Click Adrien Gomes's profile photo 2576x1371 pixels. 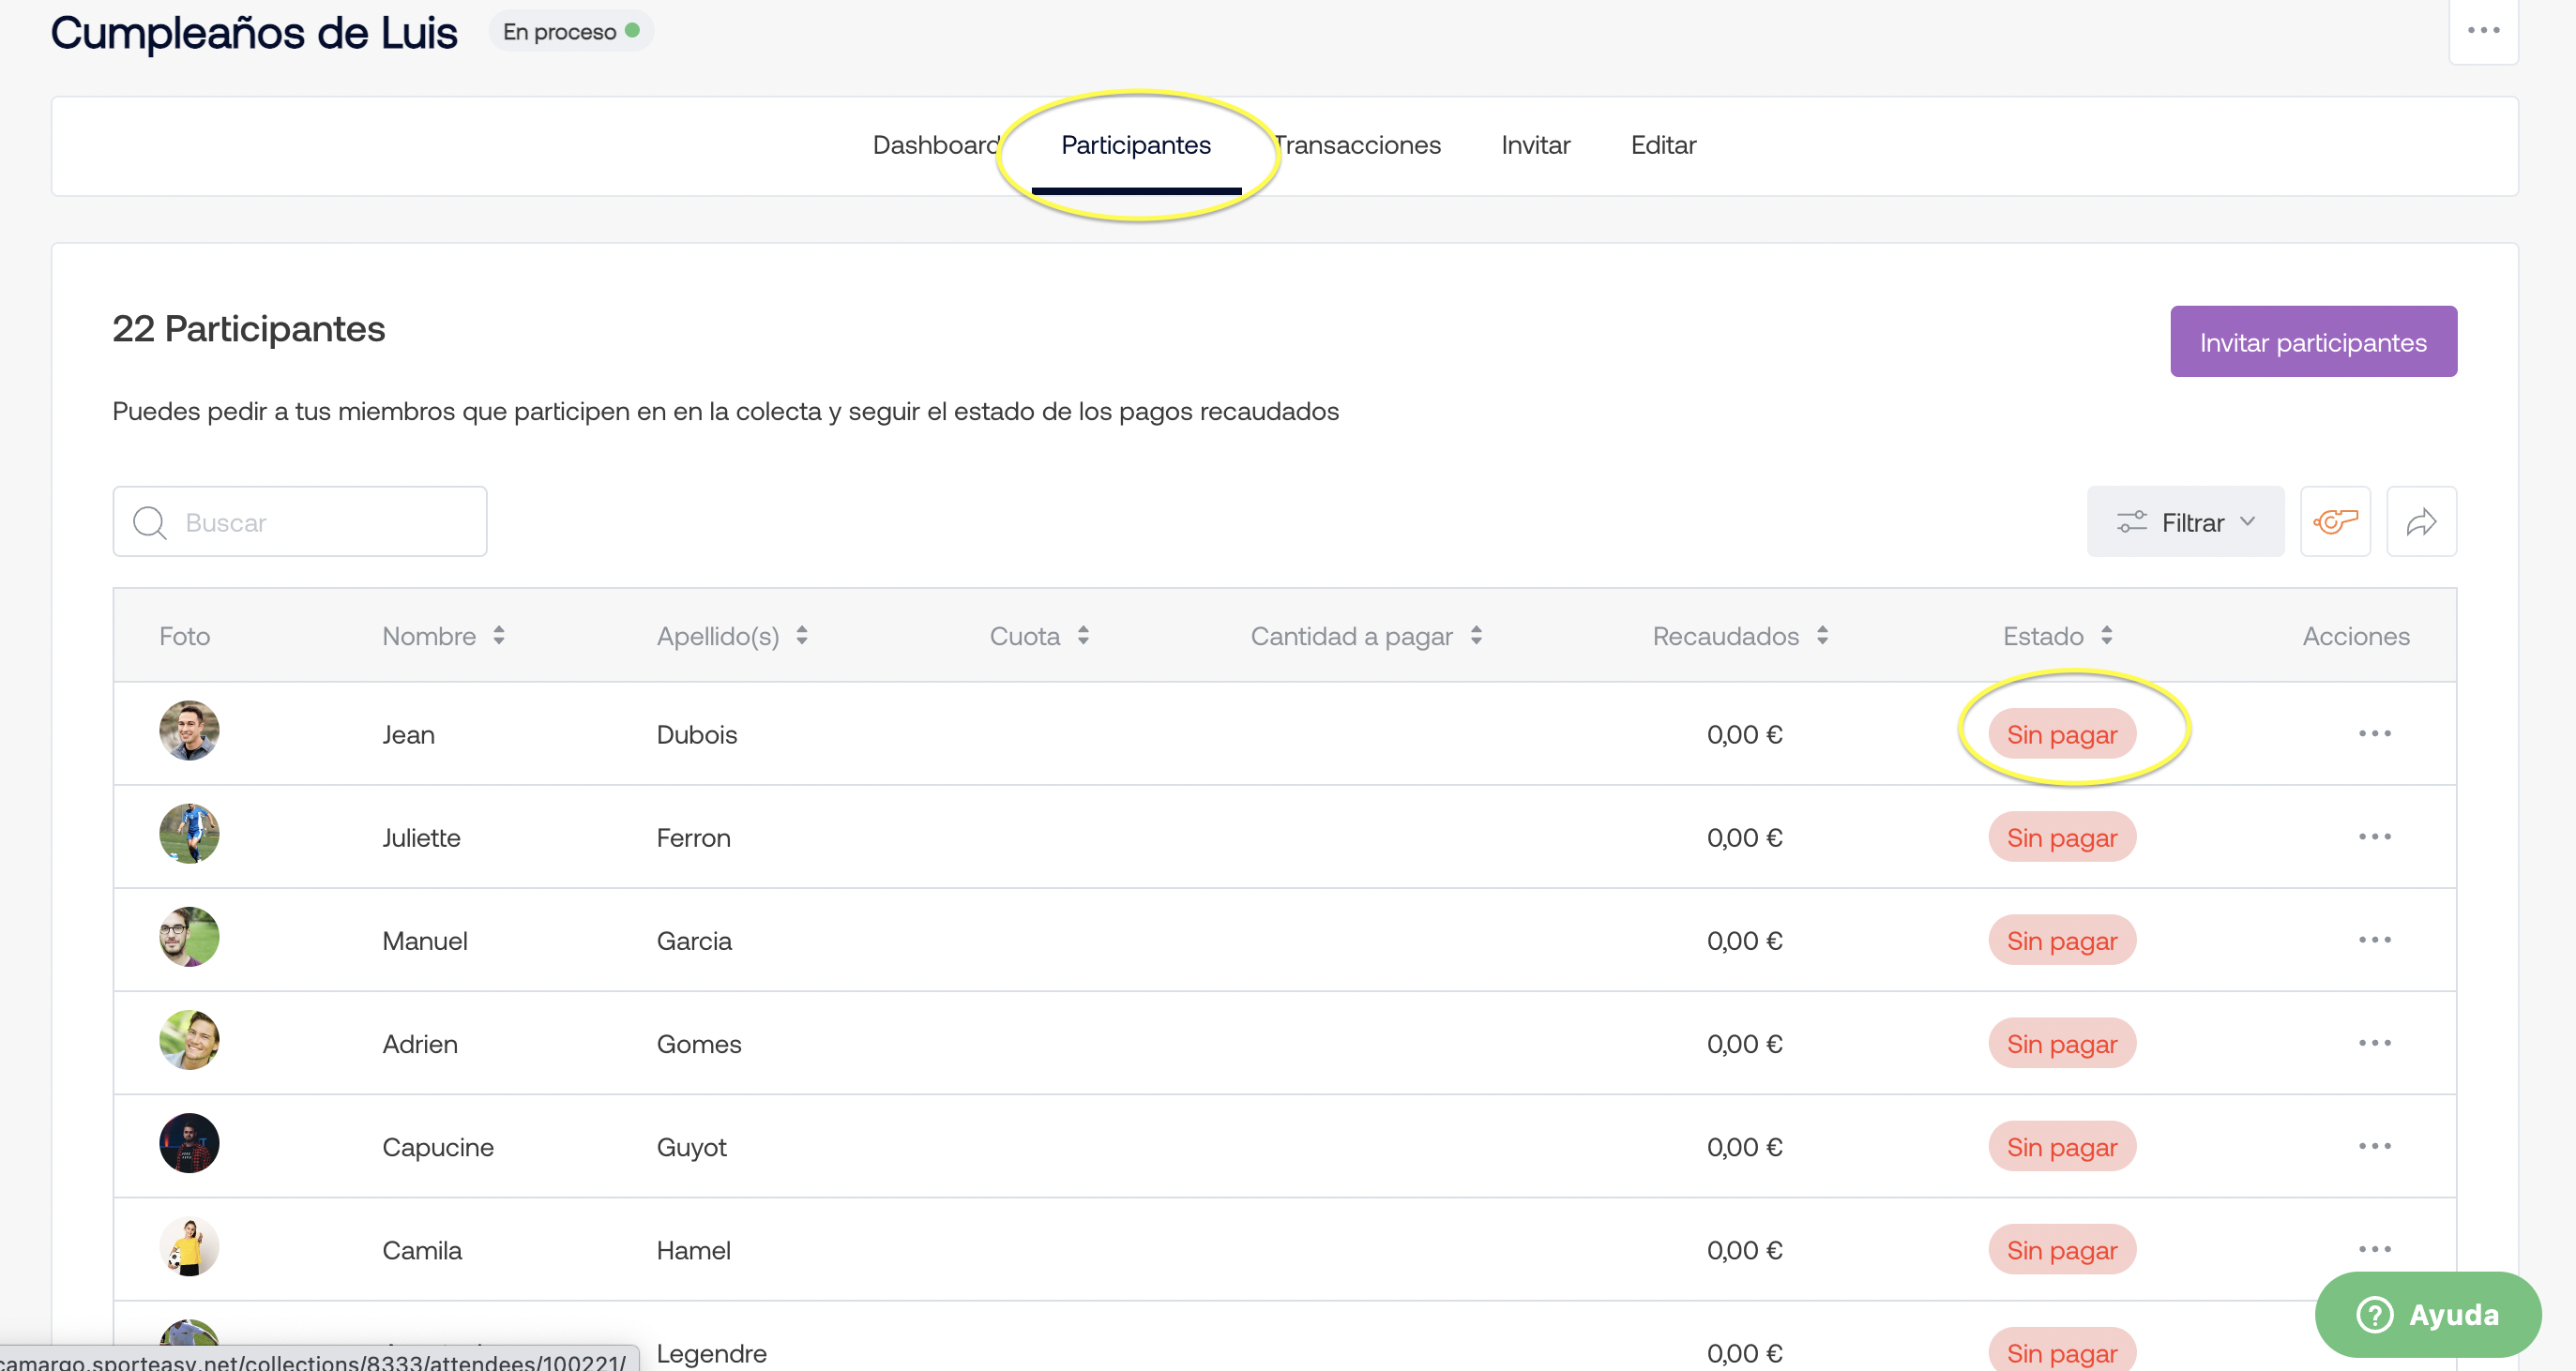[189, 1040]
